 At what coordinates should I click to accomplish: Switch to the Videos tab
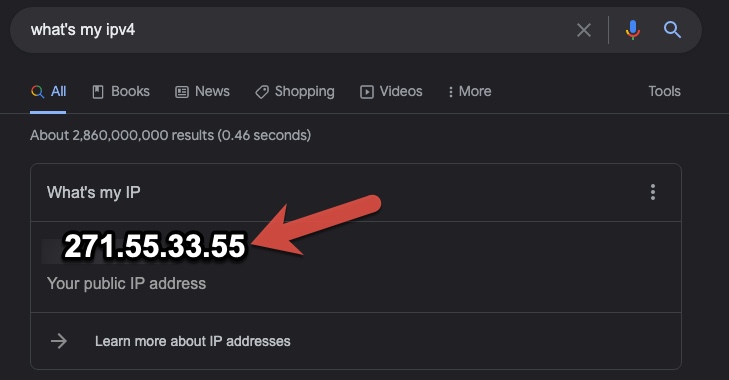click(391, 91)
